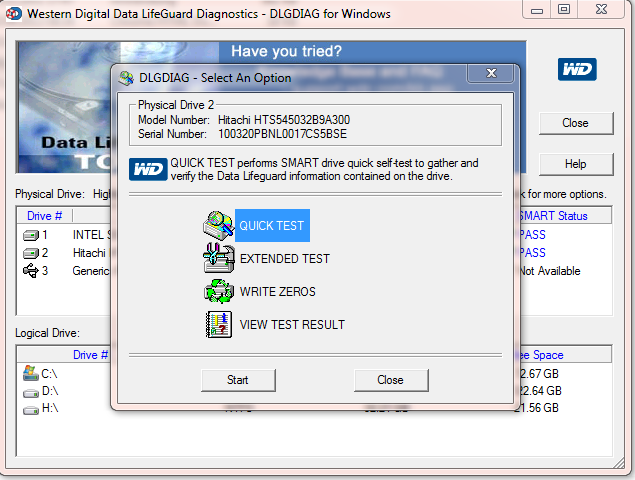Choose the VIEW TEST RESULT option label
Screen dimensions: 635x480
(x=292, y=325)
